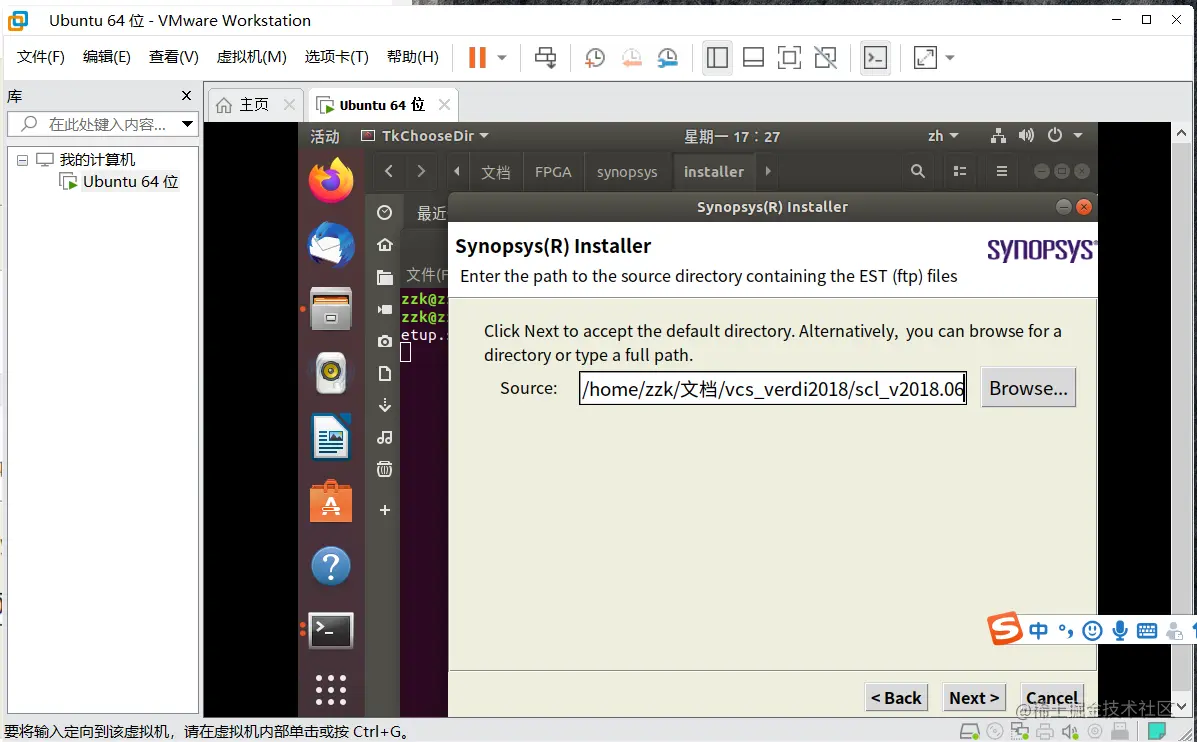Click the volume icon in Ubuntu top bar

pos(1026,136)
